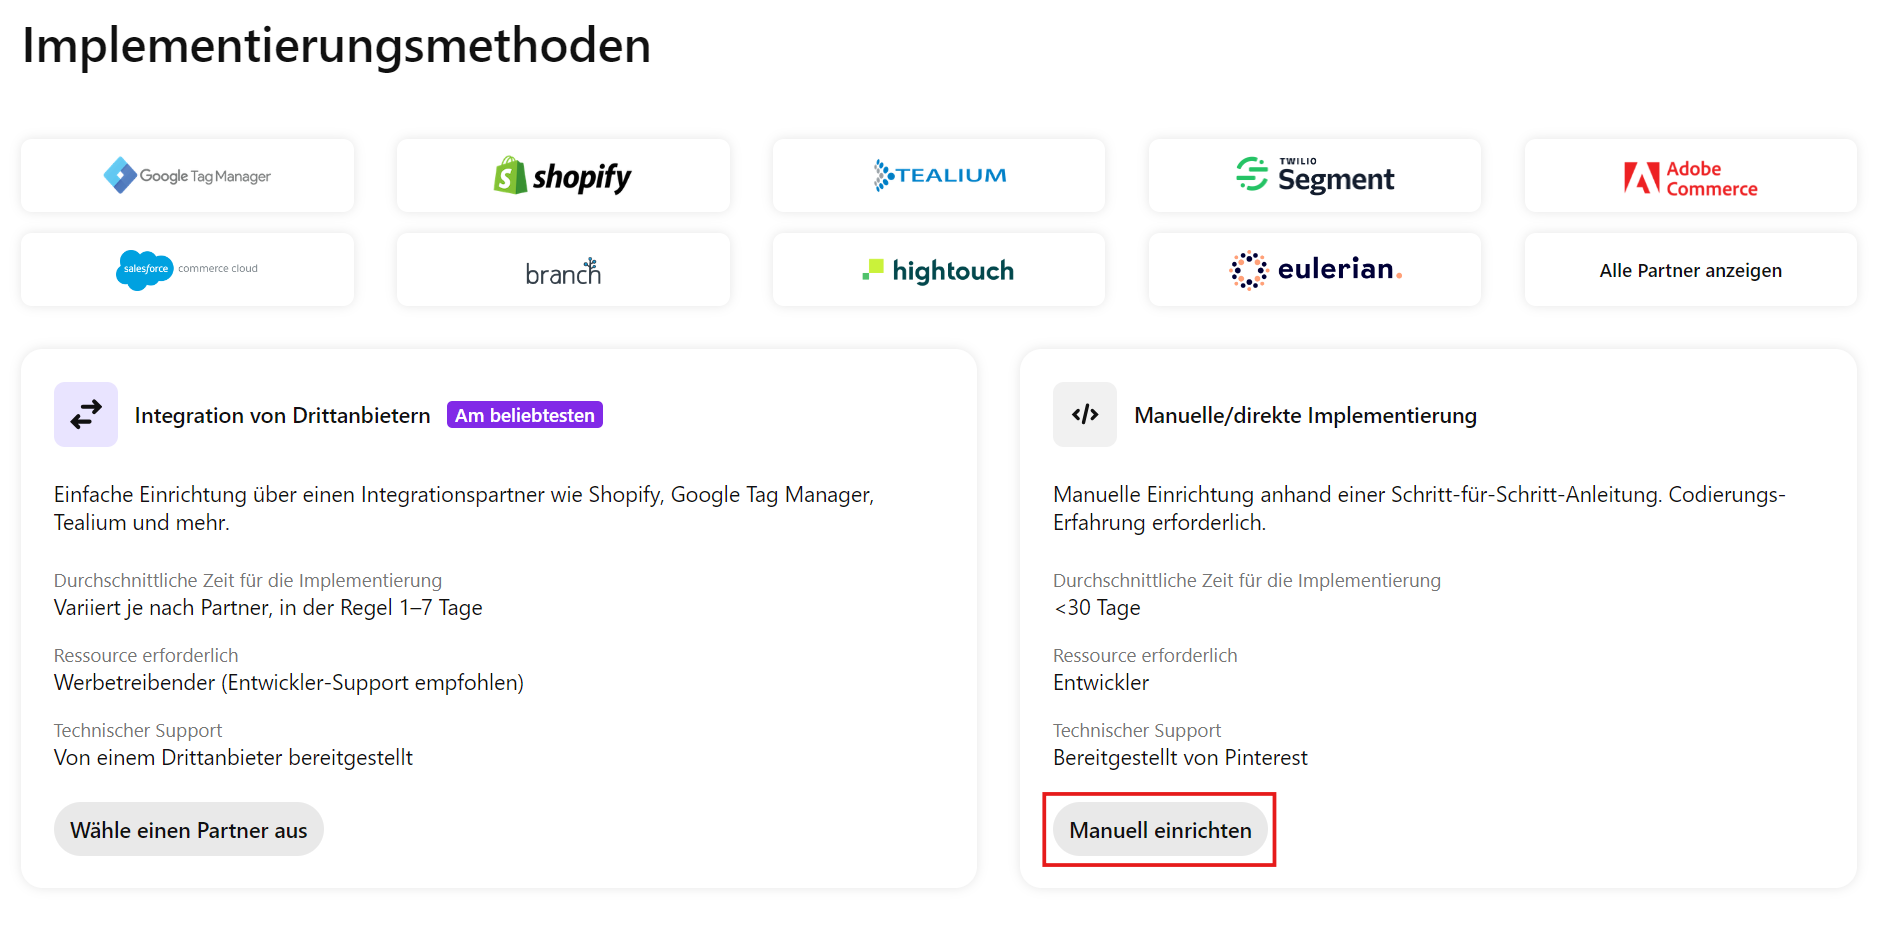Pick the Adobe Commerce partner card
The width and height of the screenshot is (1898, 928).
click(1691, 176)
